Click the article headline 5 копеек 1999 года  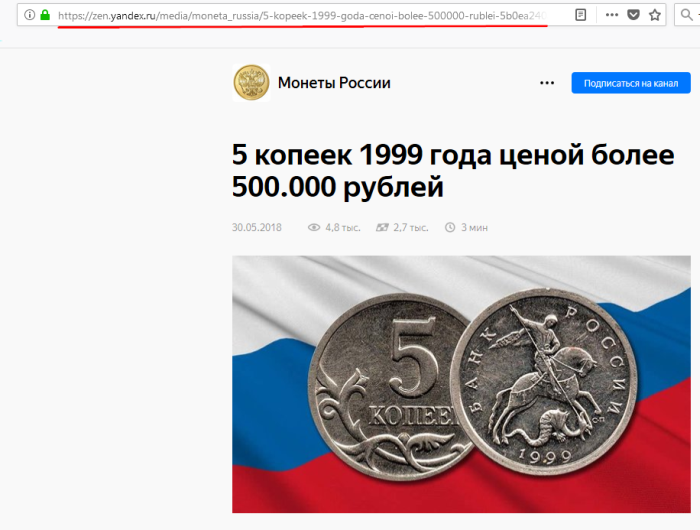tap(453, 171)
